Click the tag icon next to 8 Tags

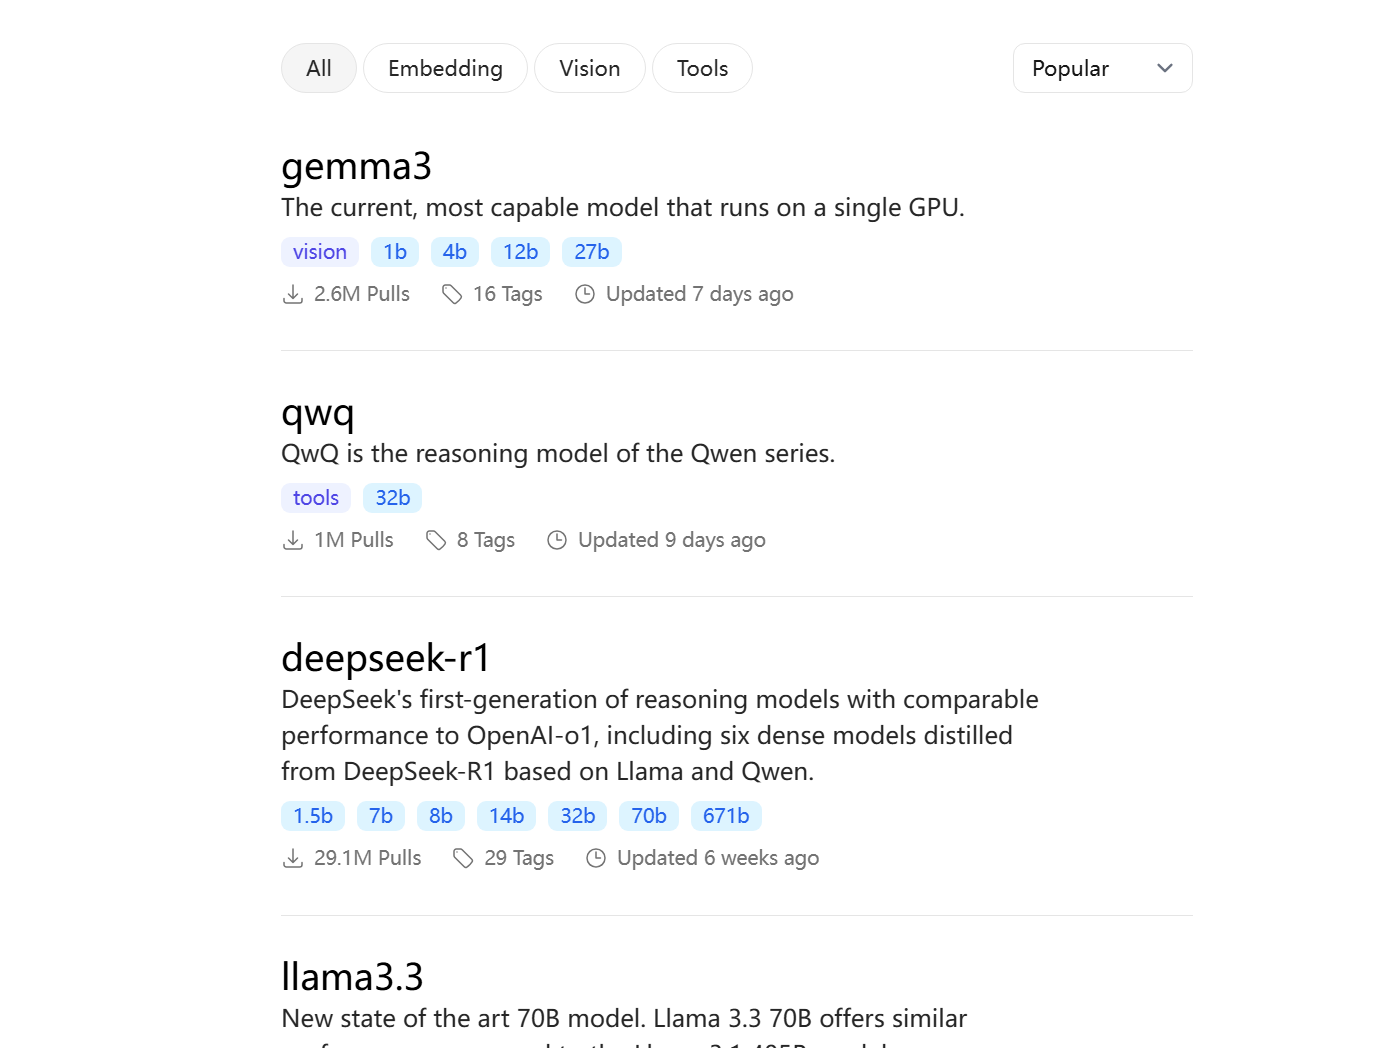click(x=436, y=540)
